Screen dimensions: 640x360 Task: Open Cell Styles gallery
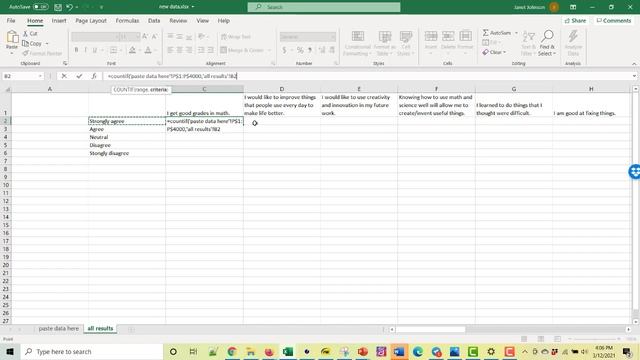click(405, 43)
